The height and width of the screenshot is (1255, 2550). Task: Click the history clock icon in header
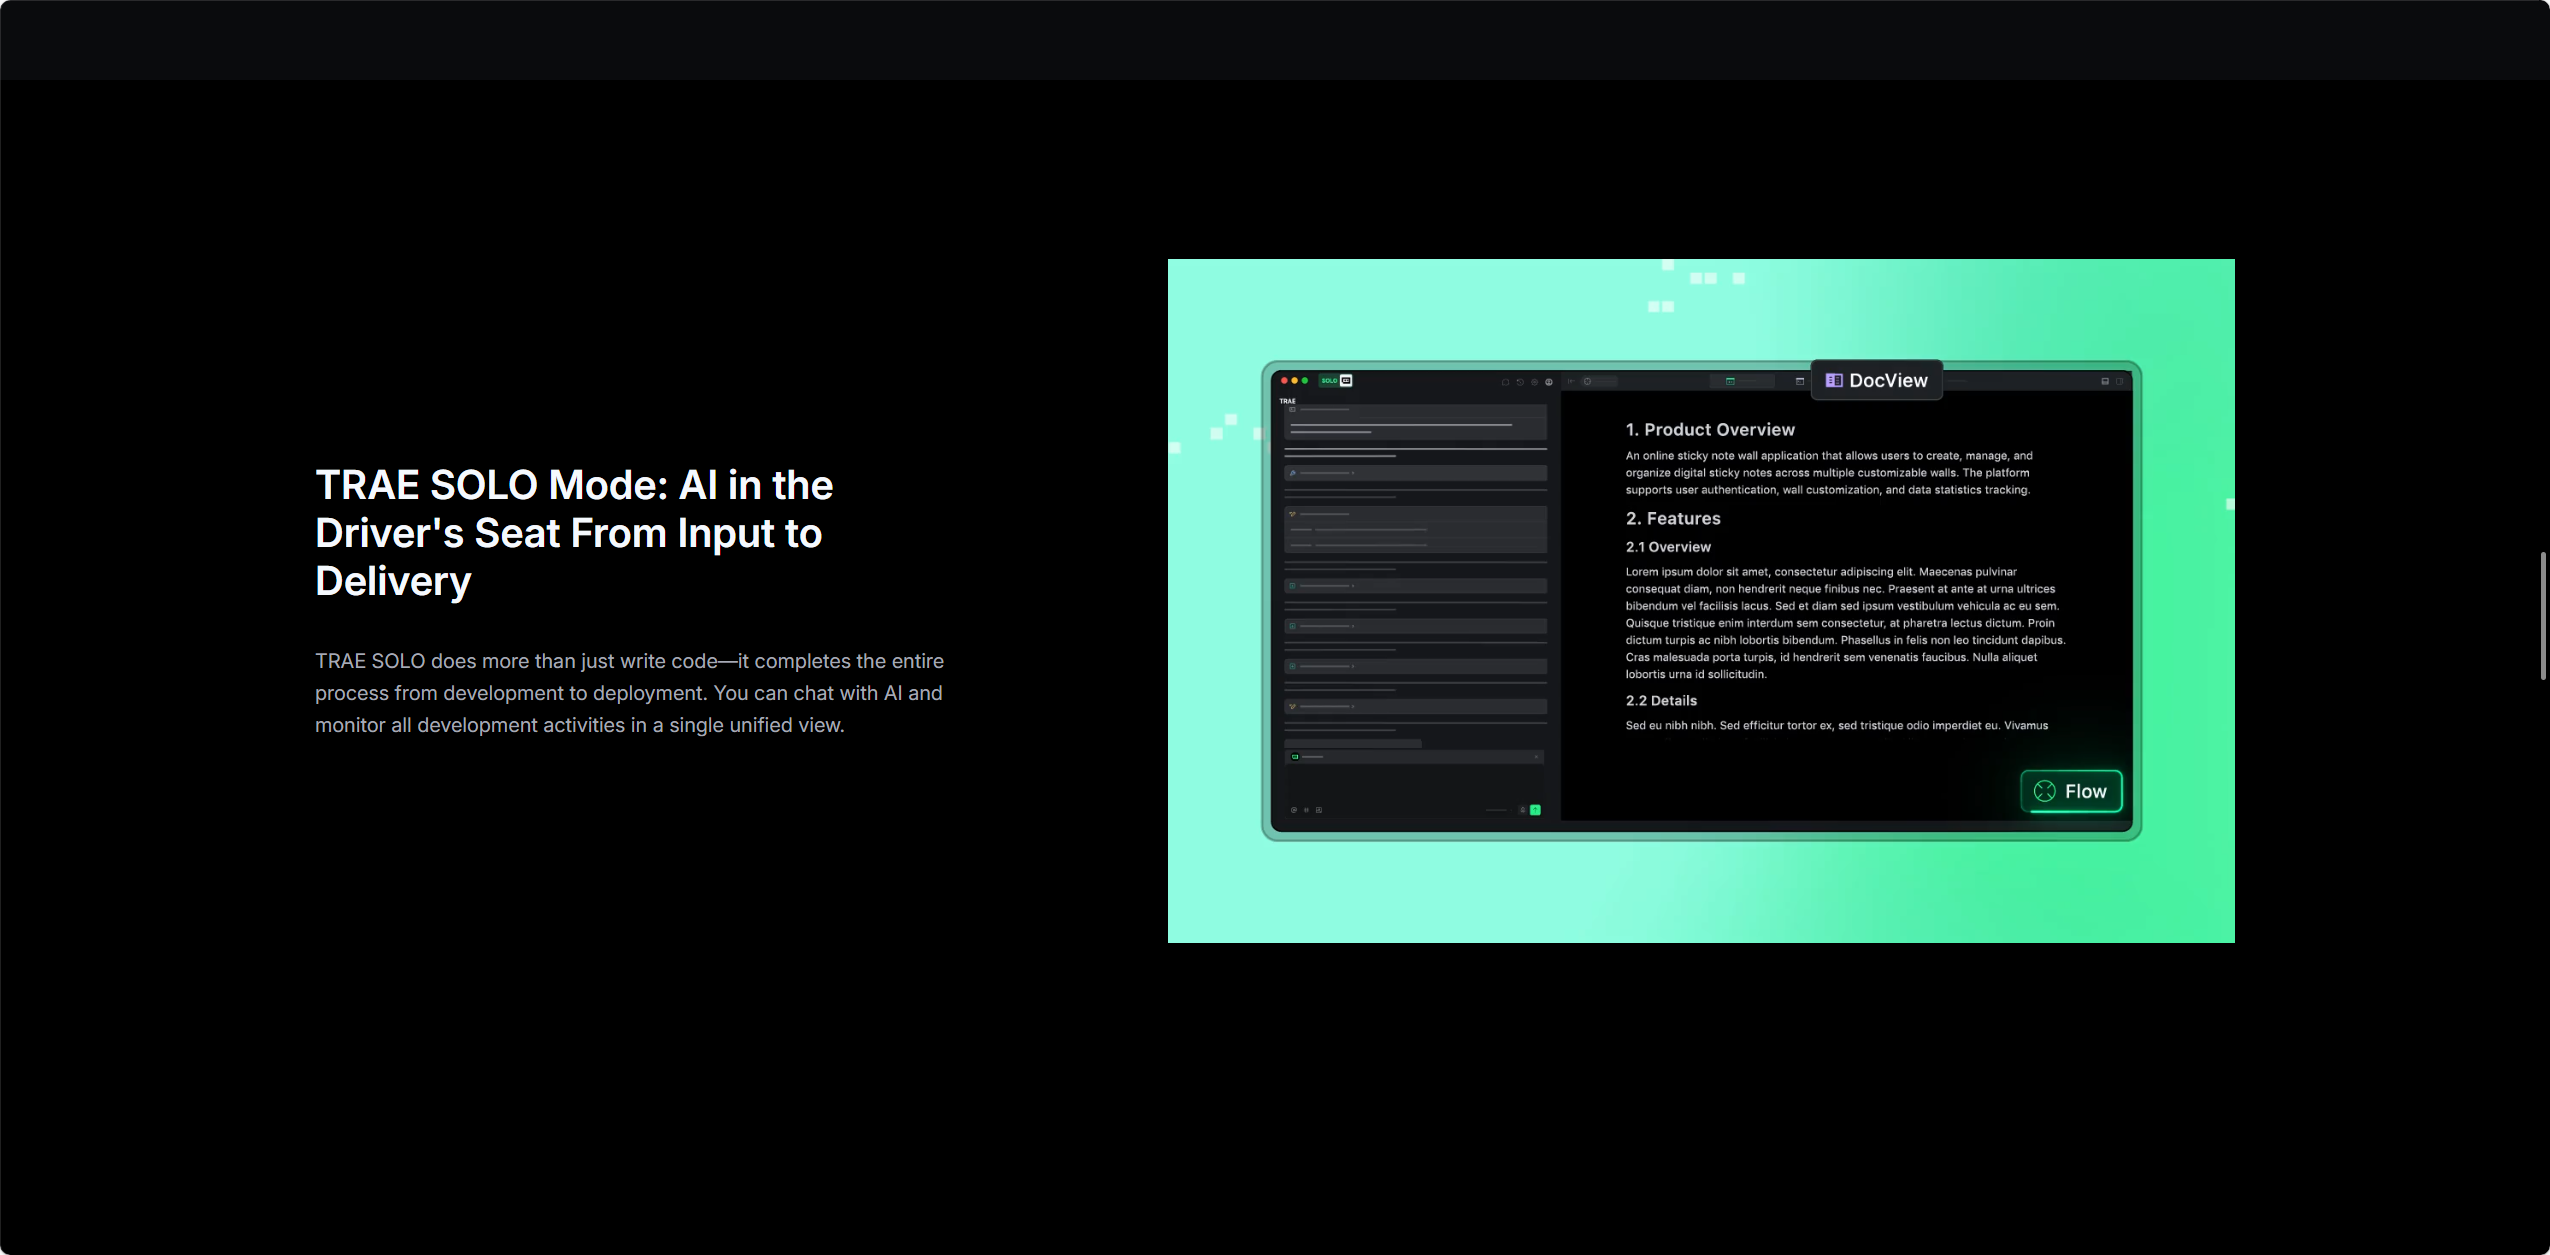pos(1520,382)
